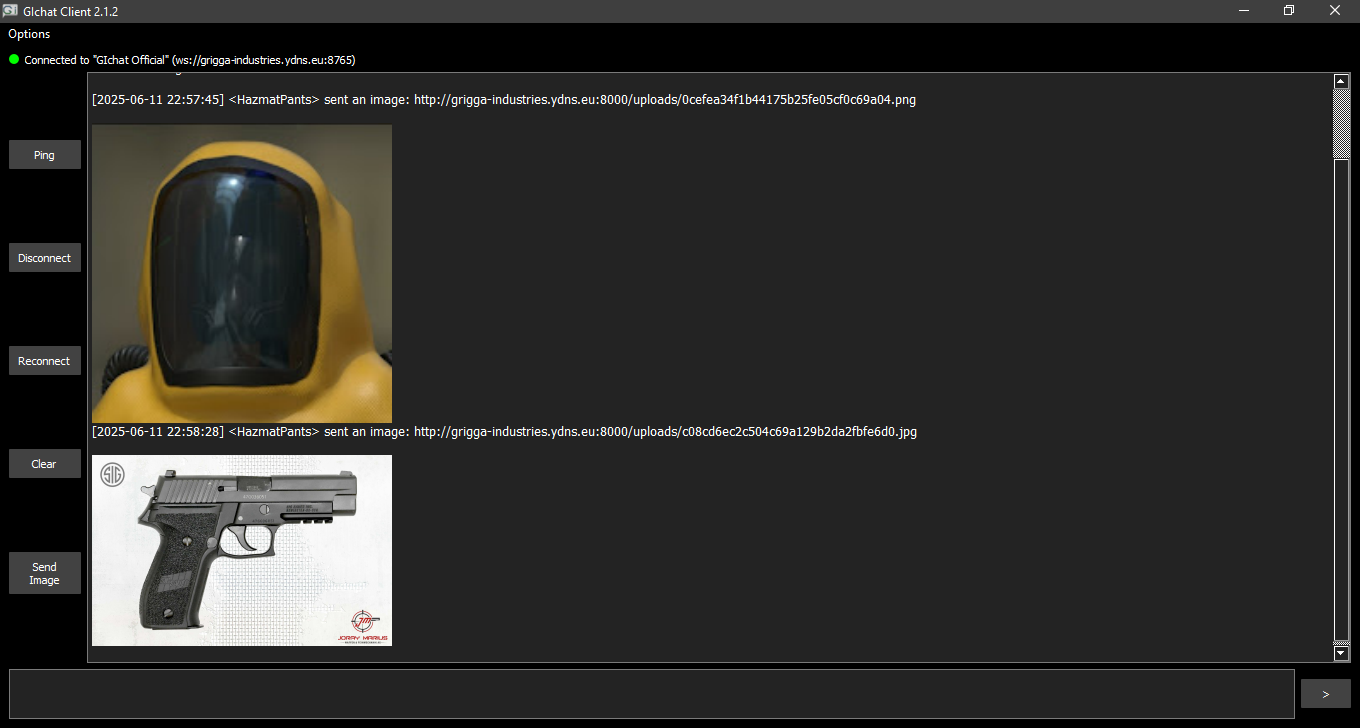Minimize the GIchat Client window
This screenshot has height=728, width=1360.
pos(1244,11)
